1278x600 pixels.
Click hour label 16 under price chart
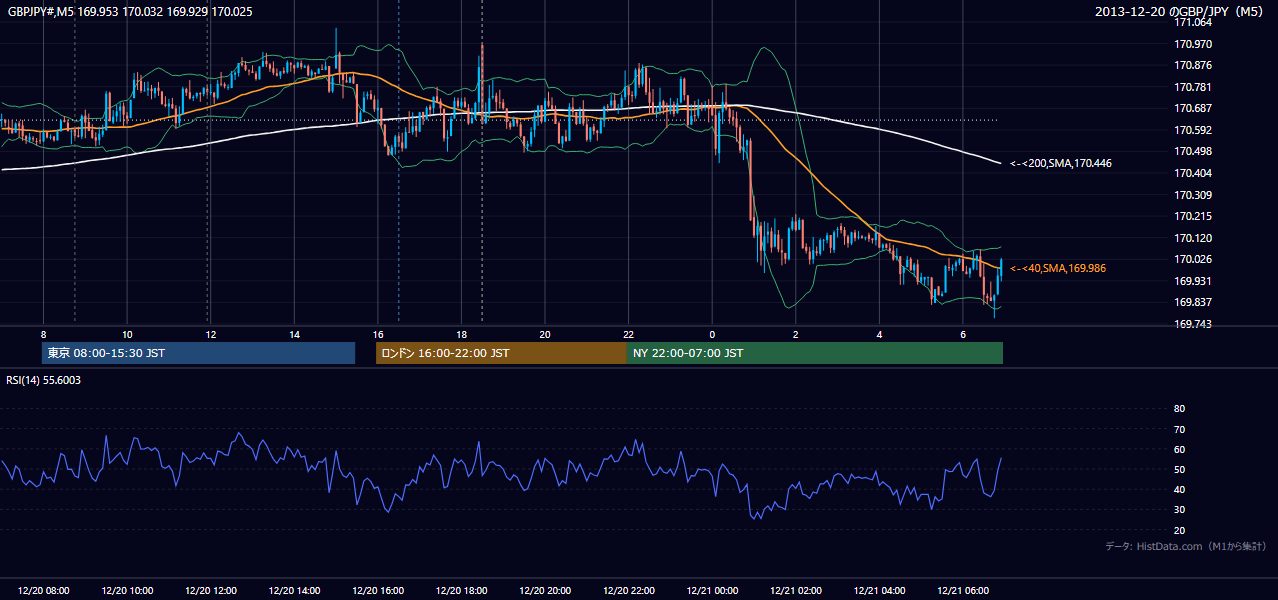pos(377,334)
